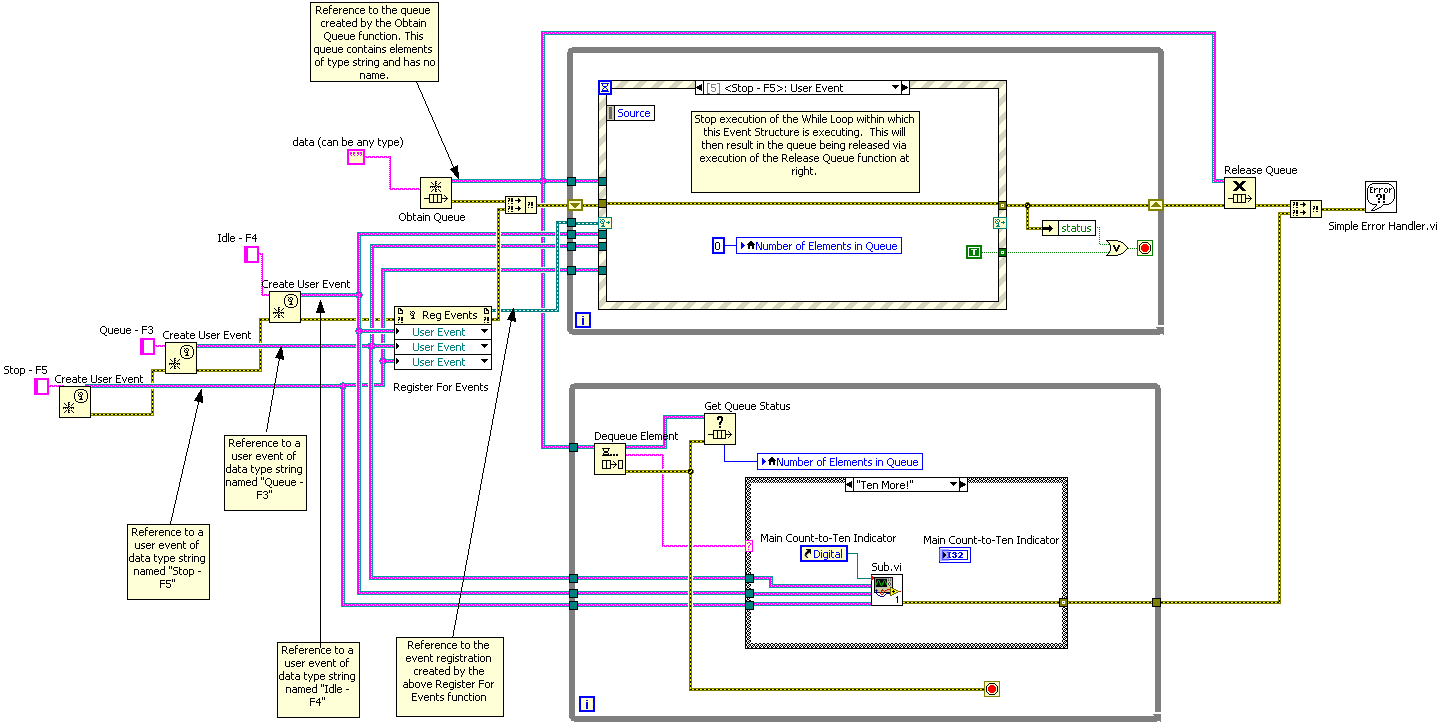Click the Stop - F5 string constant

pyautogui.click(x=42, y=387)
